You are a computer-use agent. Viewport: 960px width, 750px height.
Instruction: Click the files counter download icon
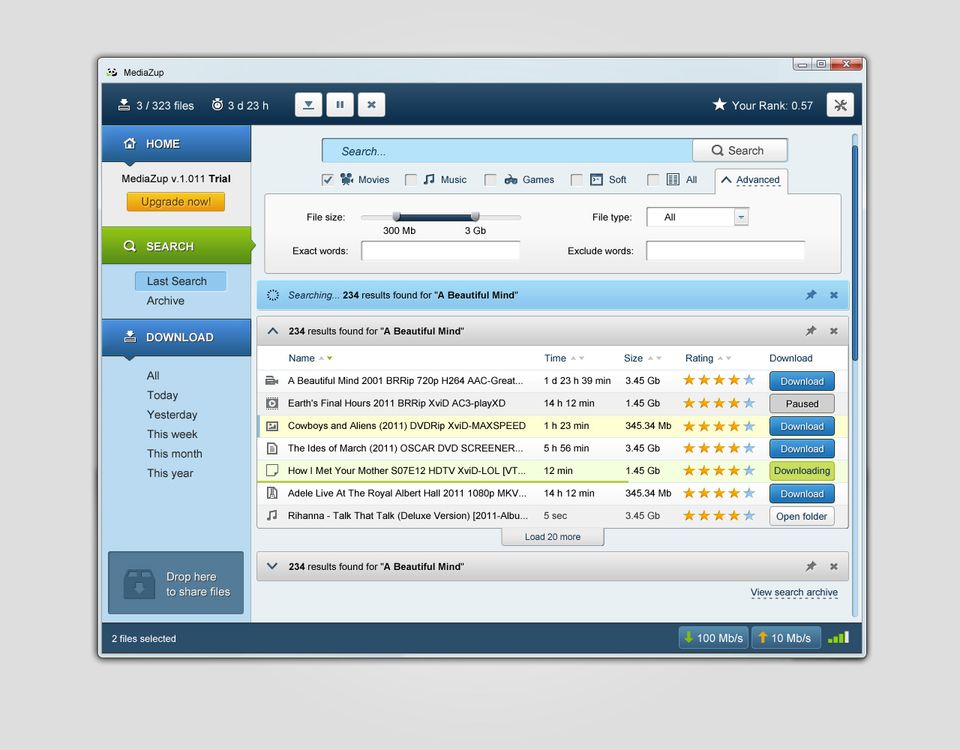click(x=124, y=105)
